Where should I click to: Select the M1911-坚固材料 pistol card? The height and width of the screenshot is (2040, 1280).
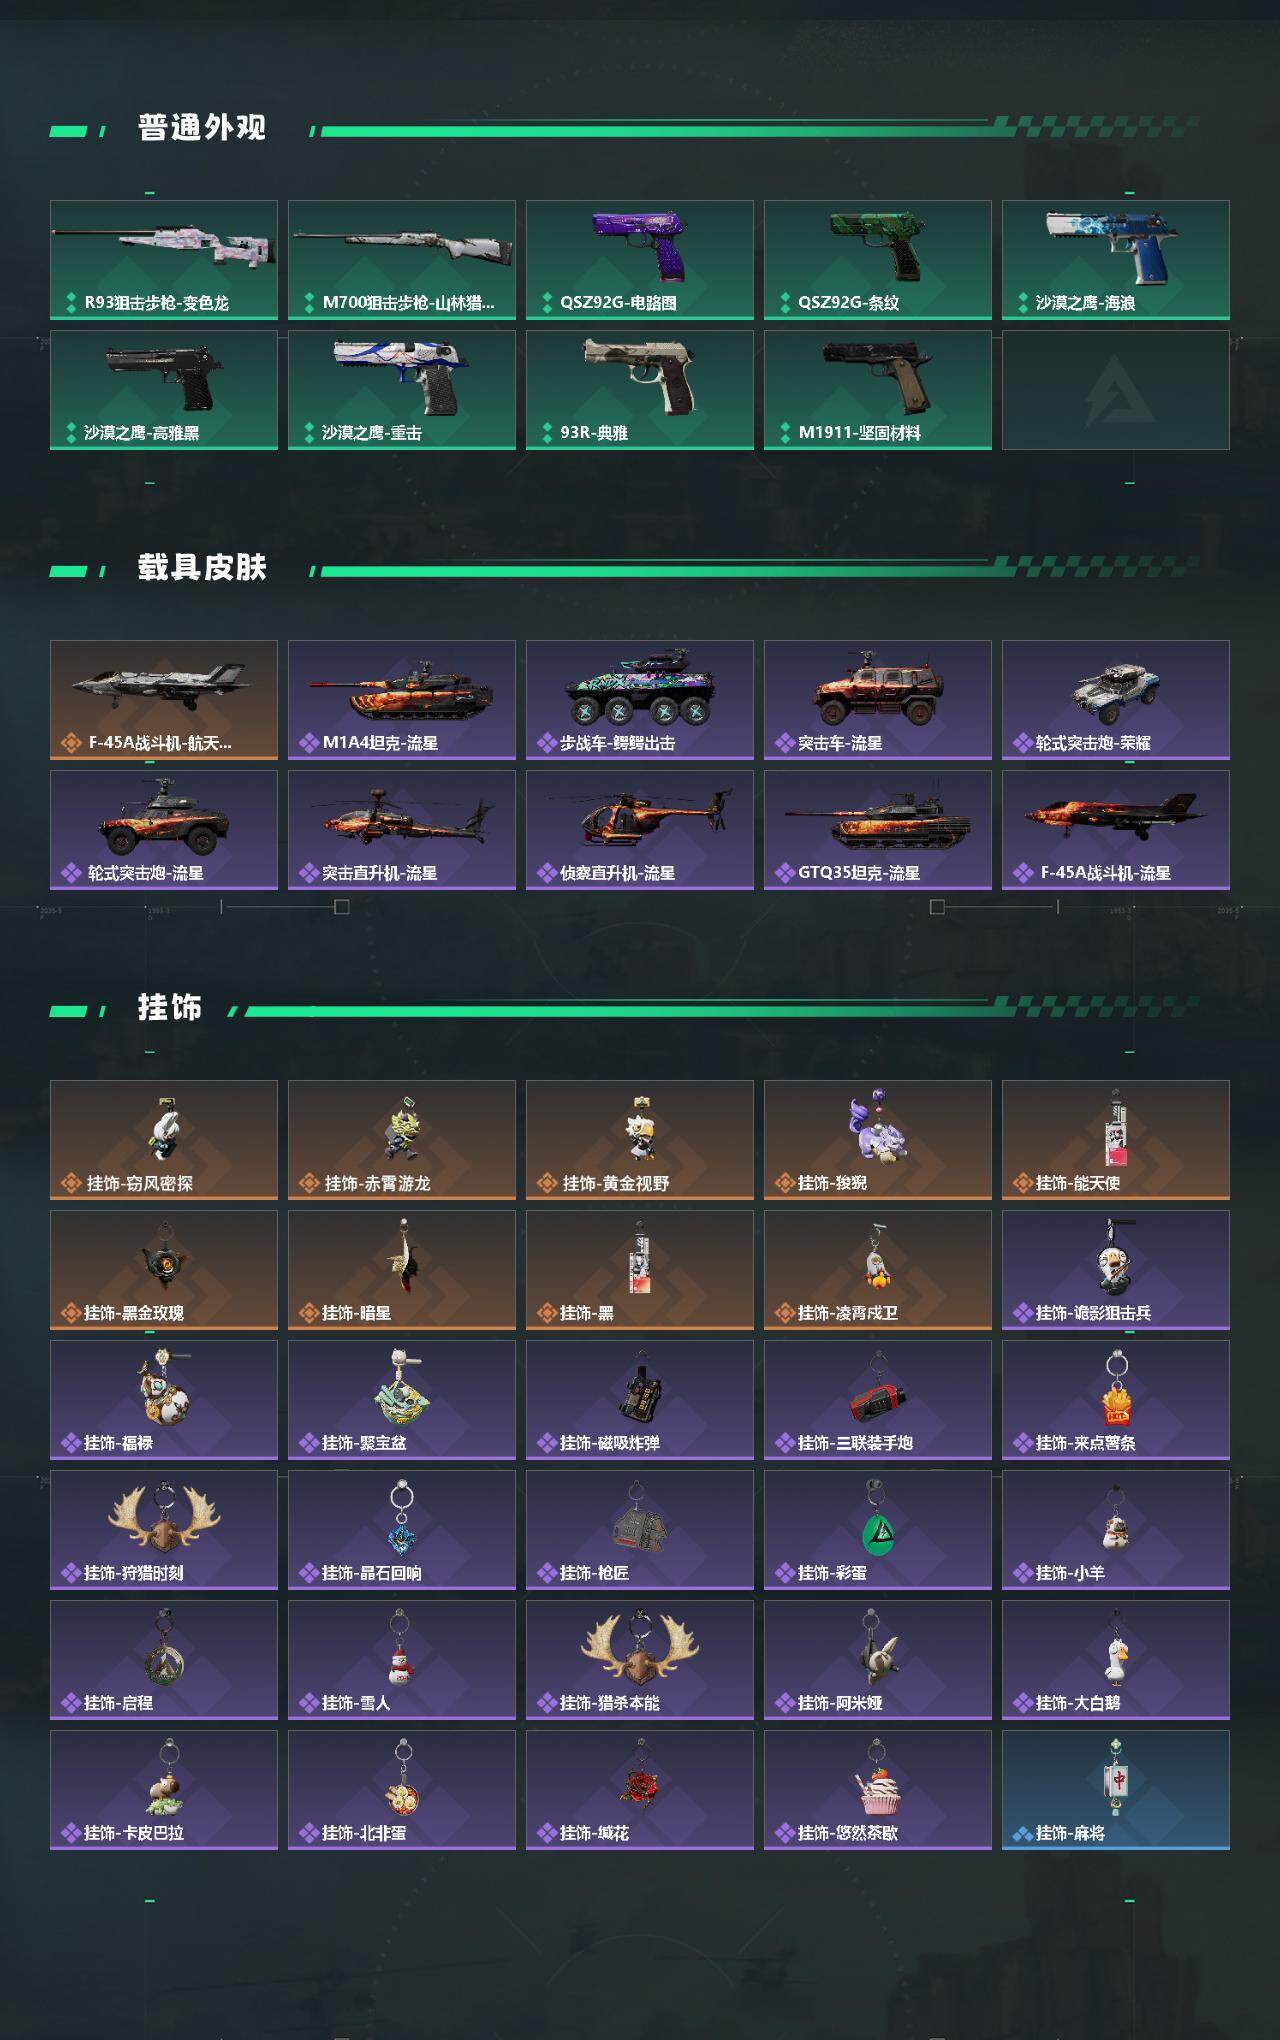coord(878,390)
